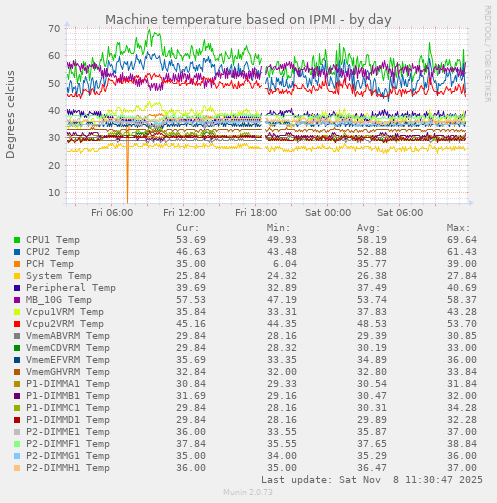Click the 'Fri 12:00' time axis label
497x503 pixels.
coord(184,213)
